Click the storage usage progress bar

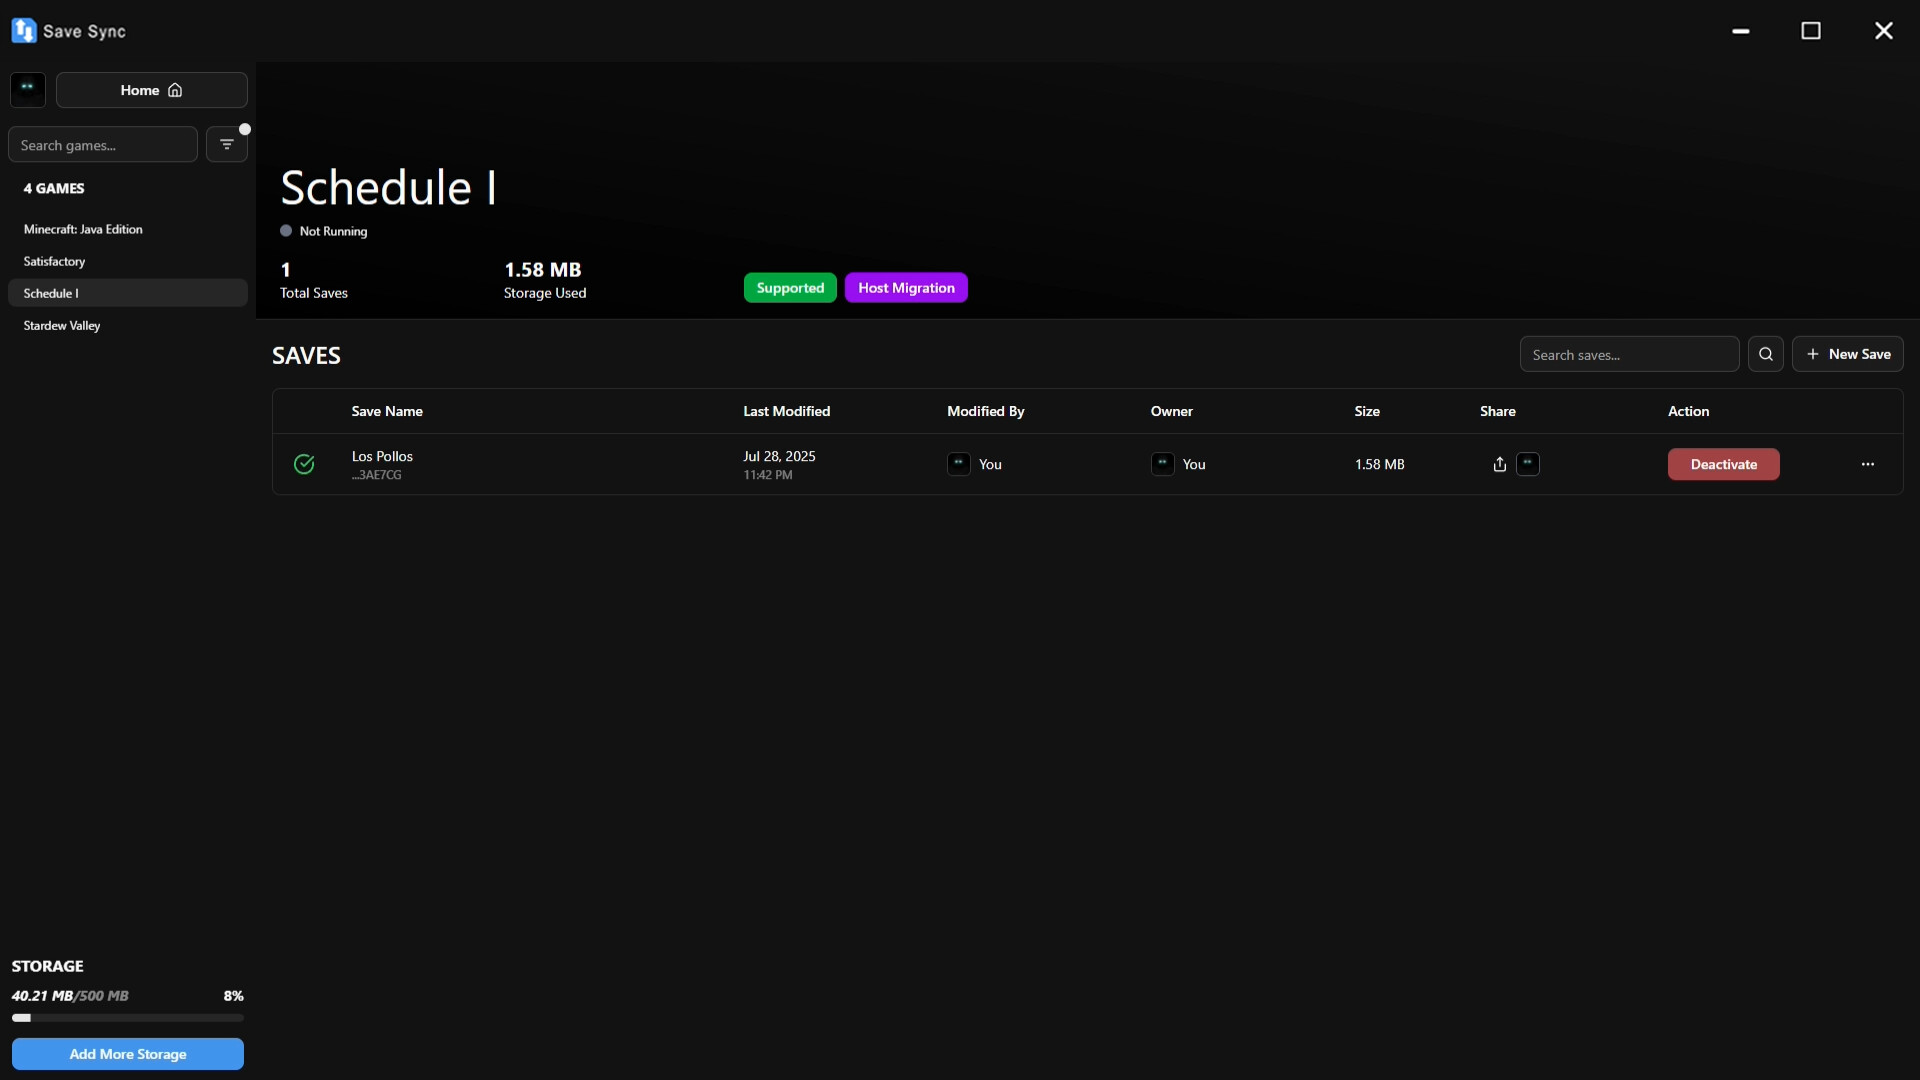pos(127,1018)
